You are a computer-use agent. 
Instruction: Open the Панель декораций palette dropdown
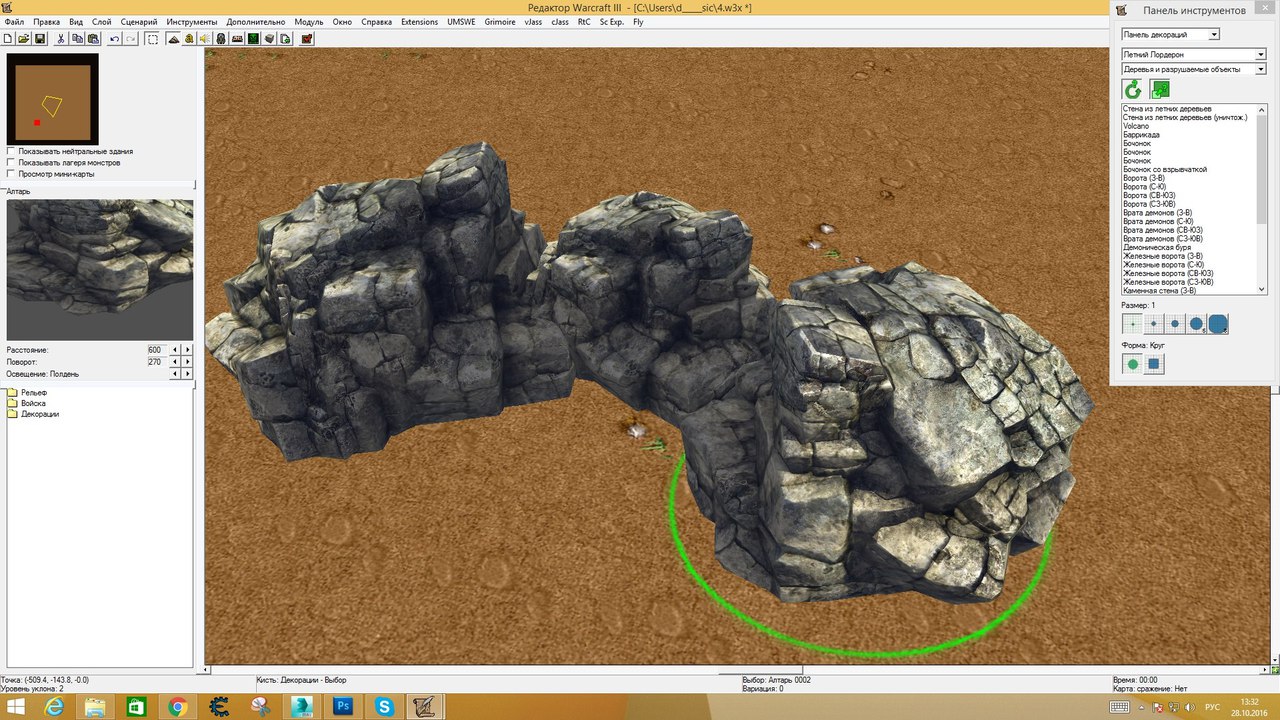1171,35
